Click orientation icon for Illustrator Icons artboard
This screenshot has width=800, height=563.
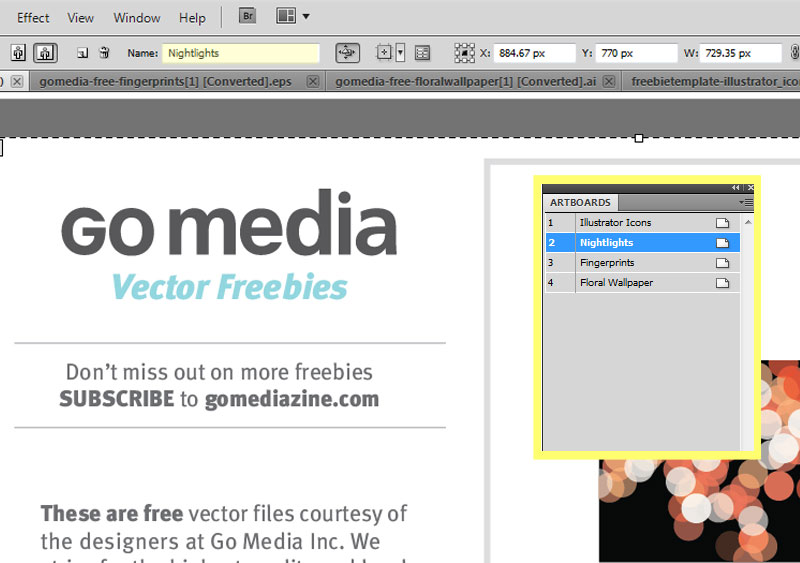click(x=722, y=223)
